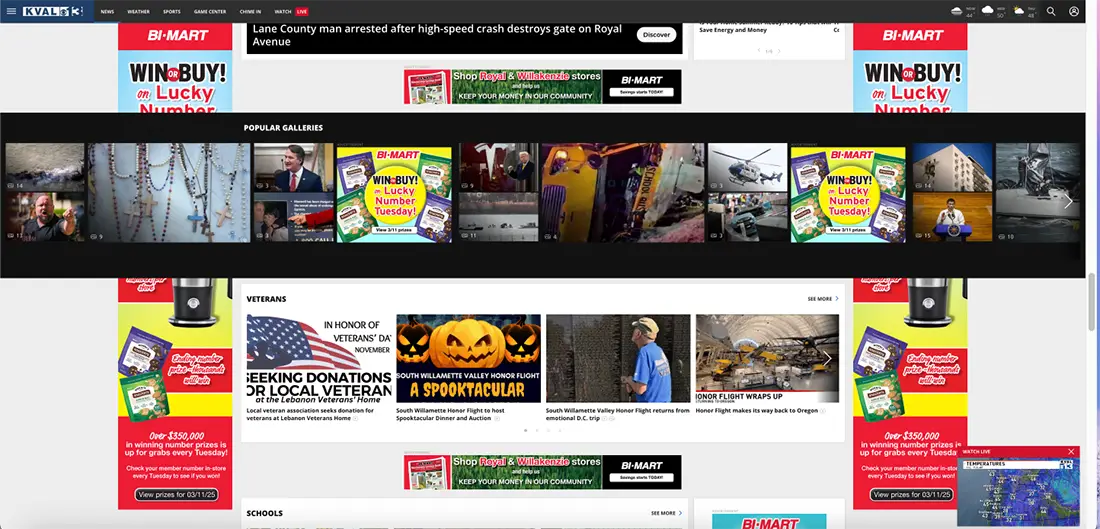This screenshot has height=529, width=1100.
Task: Select third Veterans carousel page dot
Action: [x=548, y=430]
